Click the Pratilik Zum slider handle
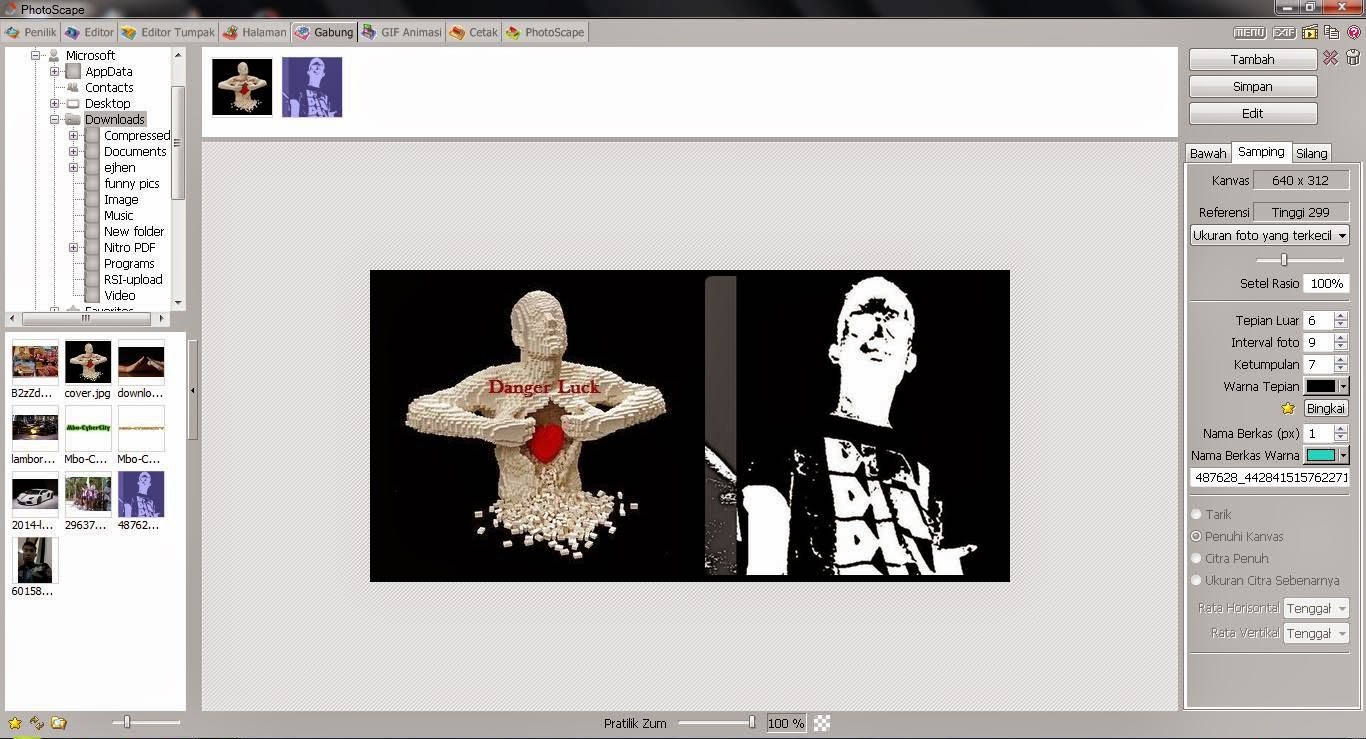 [752, 722]
